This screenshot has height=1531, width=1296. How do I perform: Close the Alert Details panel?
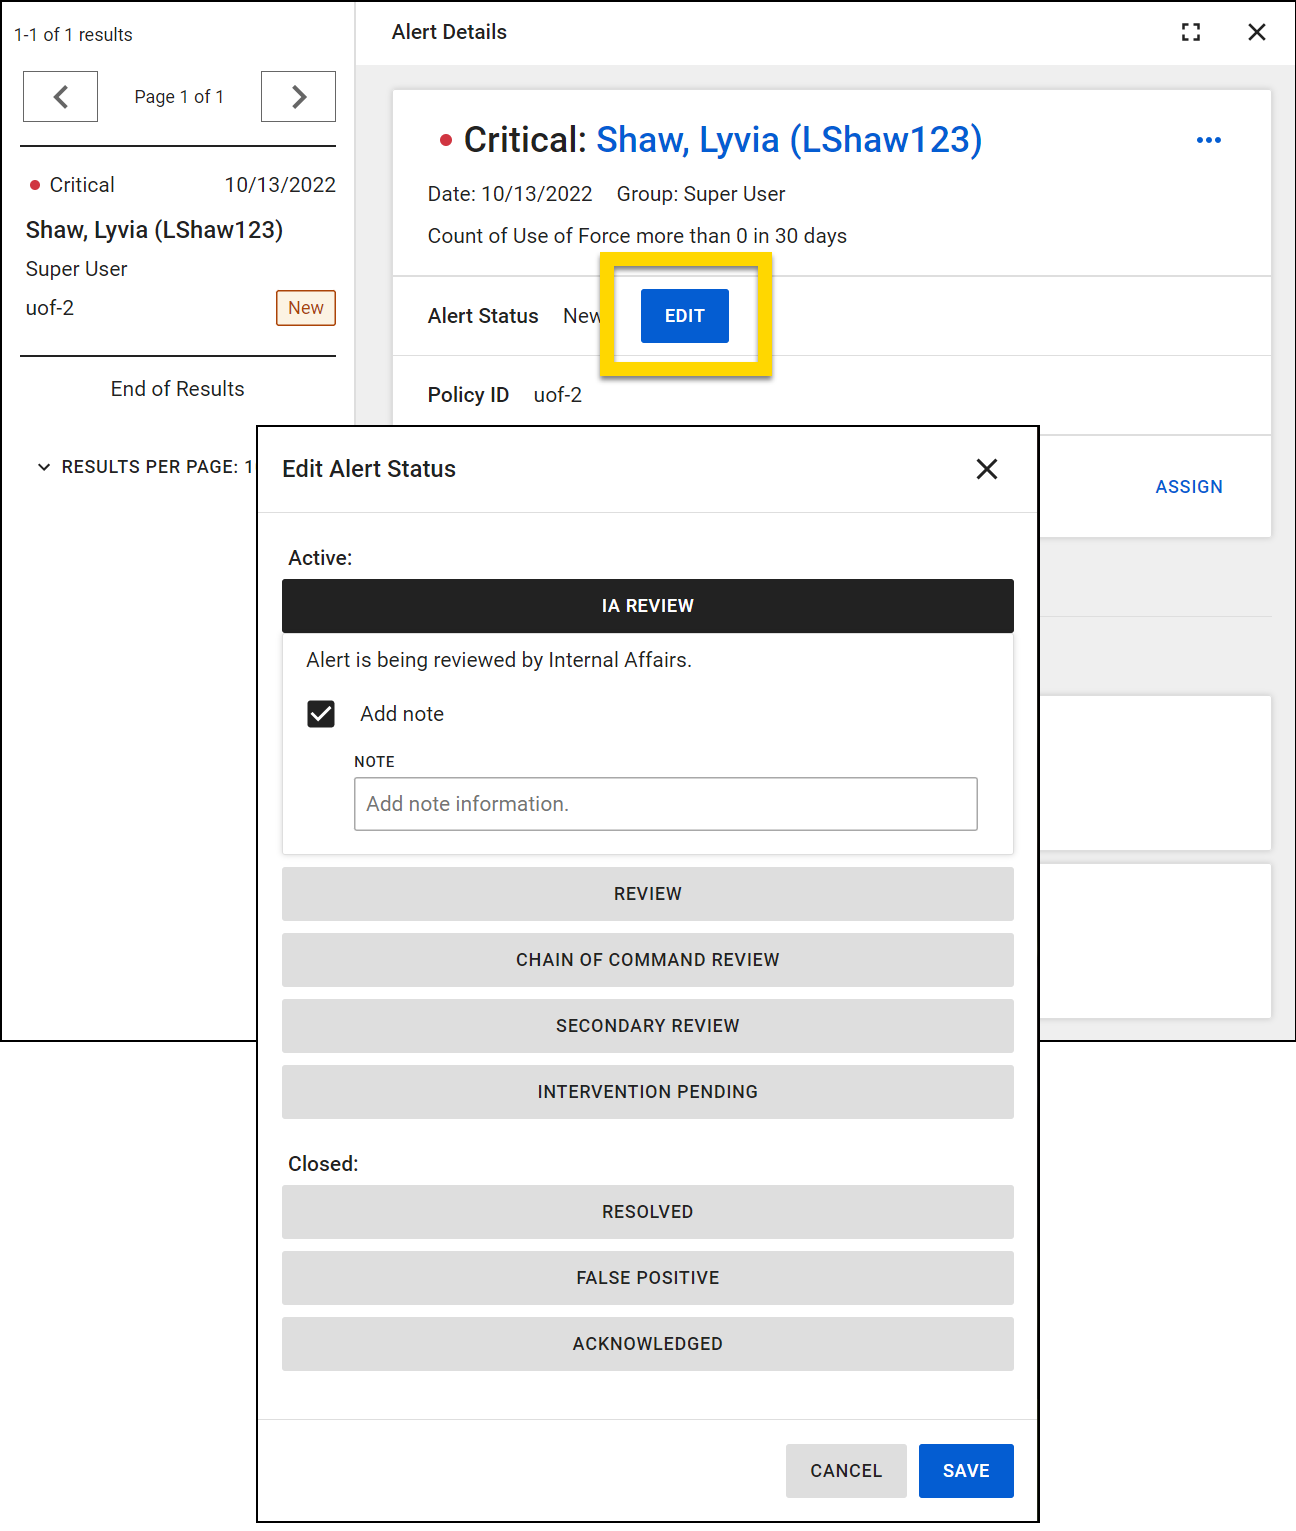pyautogui.click(x=1257, y=32)
